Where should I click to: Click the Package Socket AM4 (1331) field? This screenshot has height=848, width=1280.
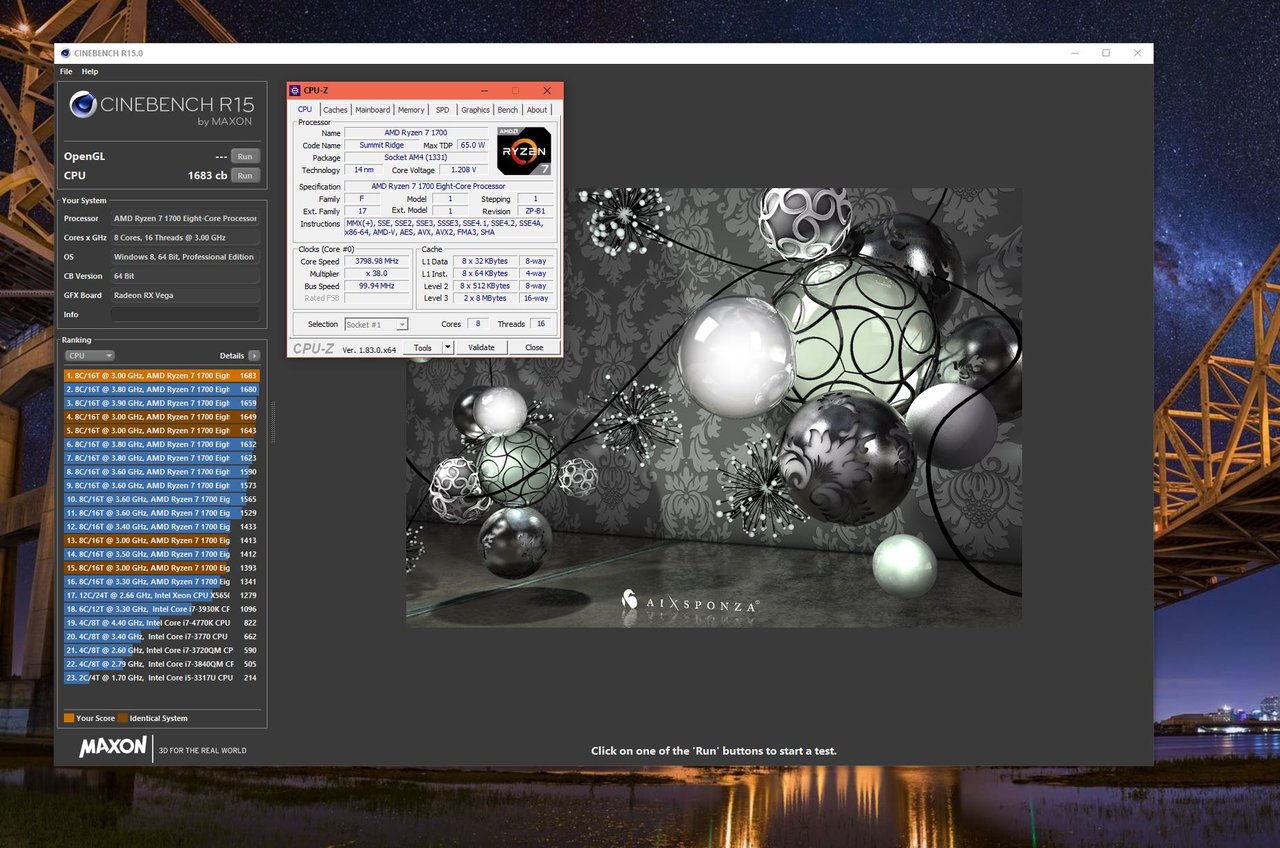click(x=415, y=157)
